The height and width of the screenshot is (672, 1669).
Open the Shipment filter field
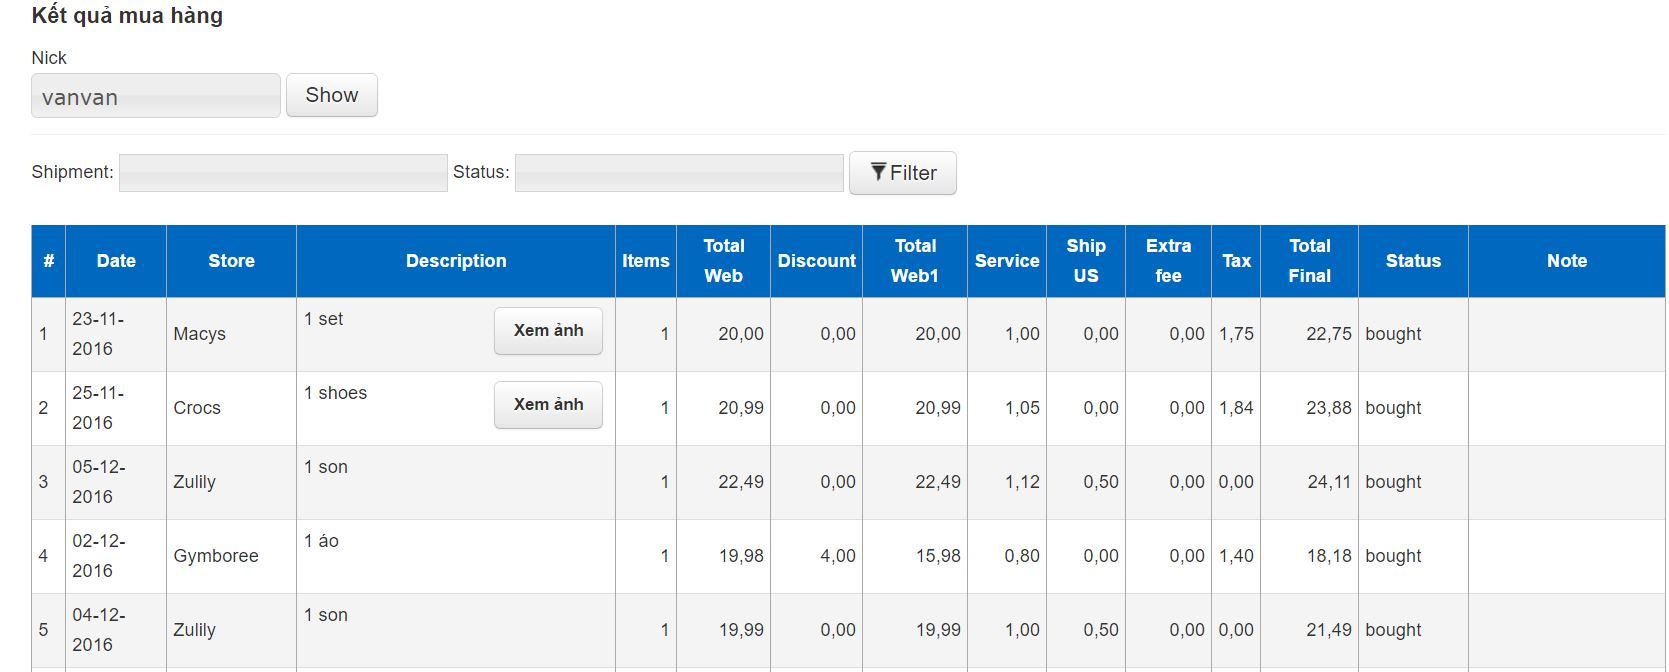[282, 173]
